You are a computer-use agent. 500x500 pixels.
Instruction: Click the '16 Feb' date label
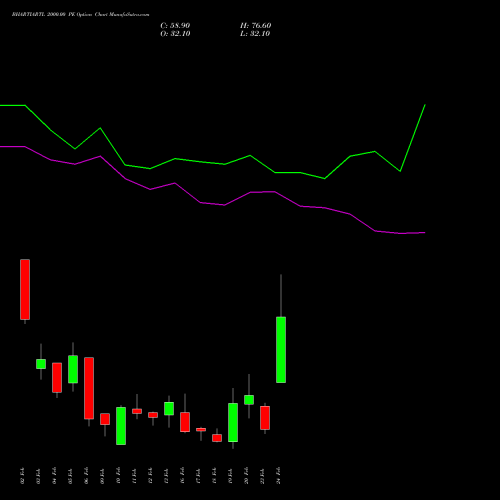pyautogui.click(x=182, y=476)
